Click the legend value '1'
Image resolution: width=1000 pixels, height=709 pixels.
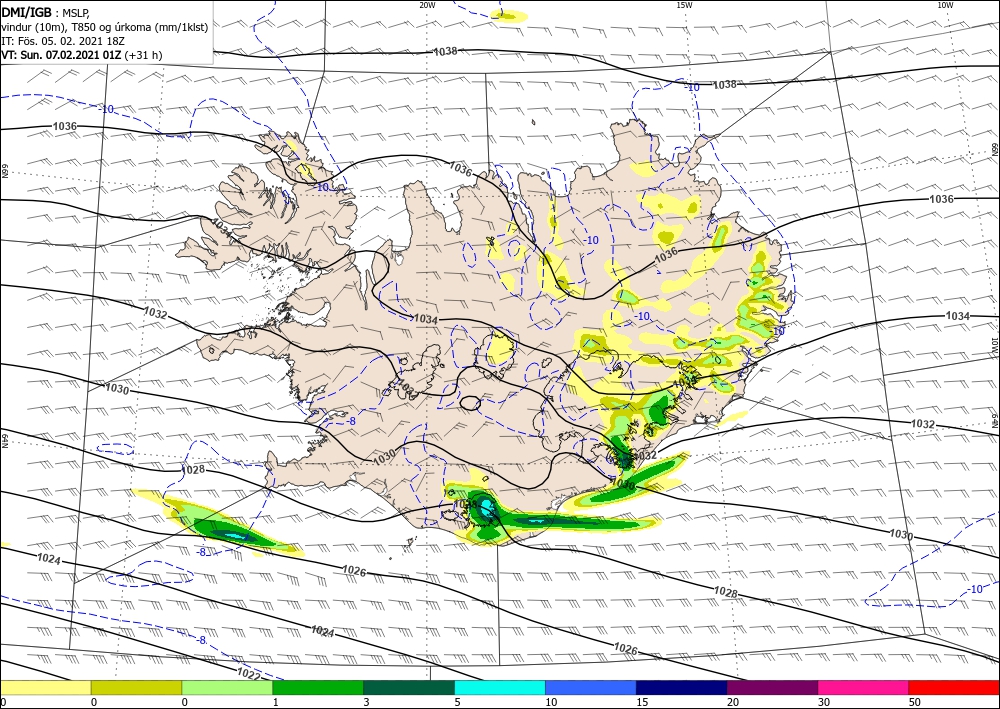276,702
